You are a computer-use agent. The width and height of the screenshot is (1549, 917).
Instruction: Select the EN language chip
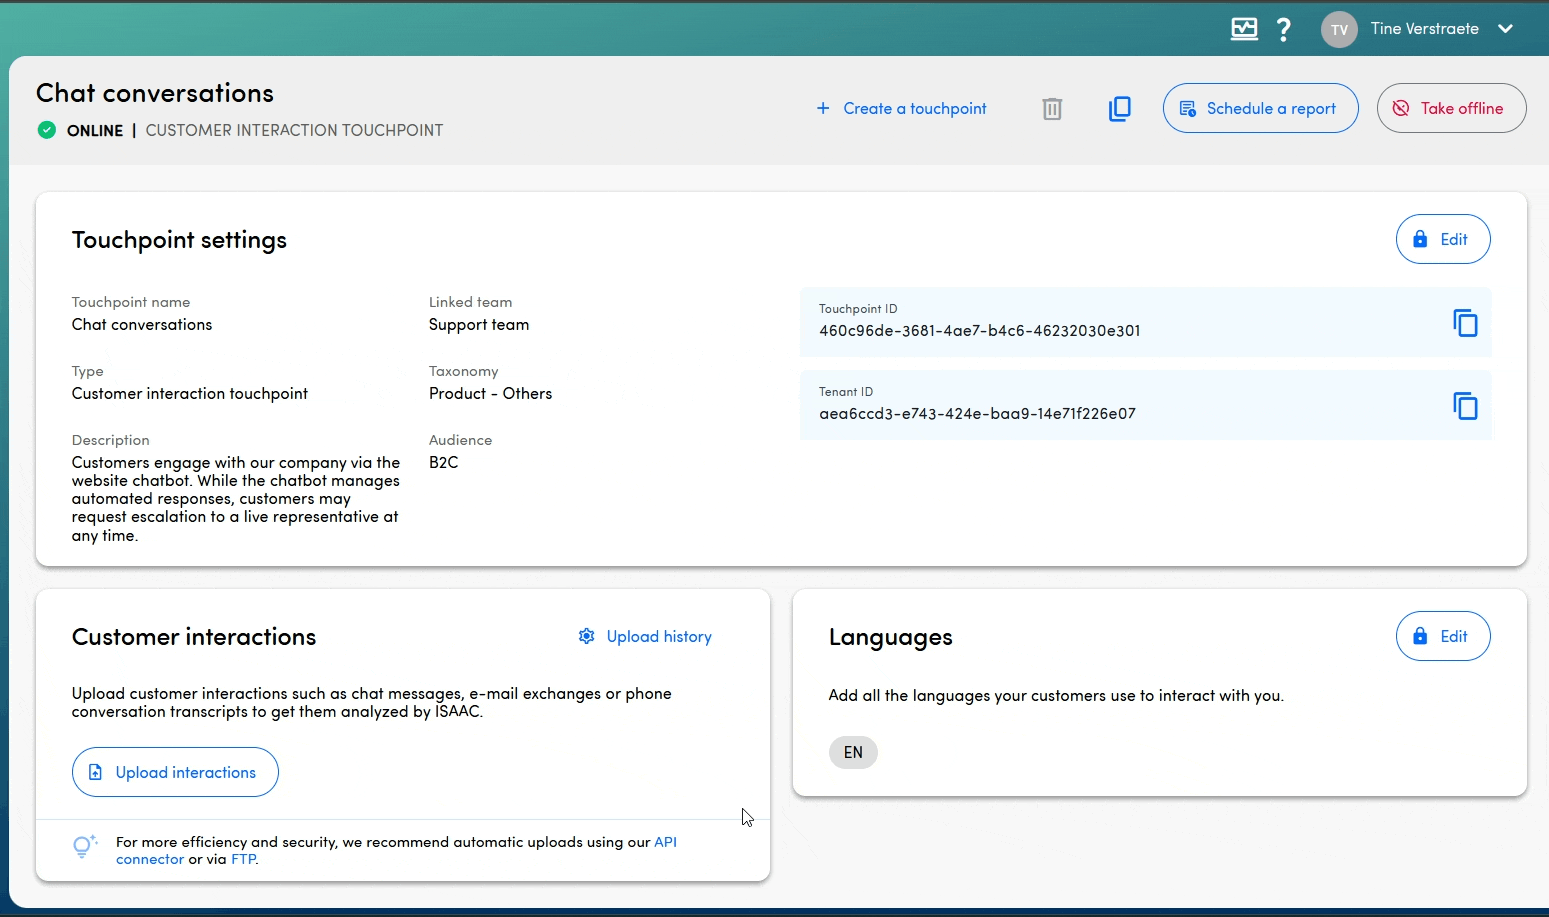[853, 752]
